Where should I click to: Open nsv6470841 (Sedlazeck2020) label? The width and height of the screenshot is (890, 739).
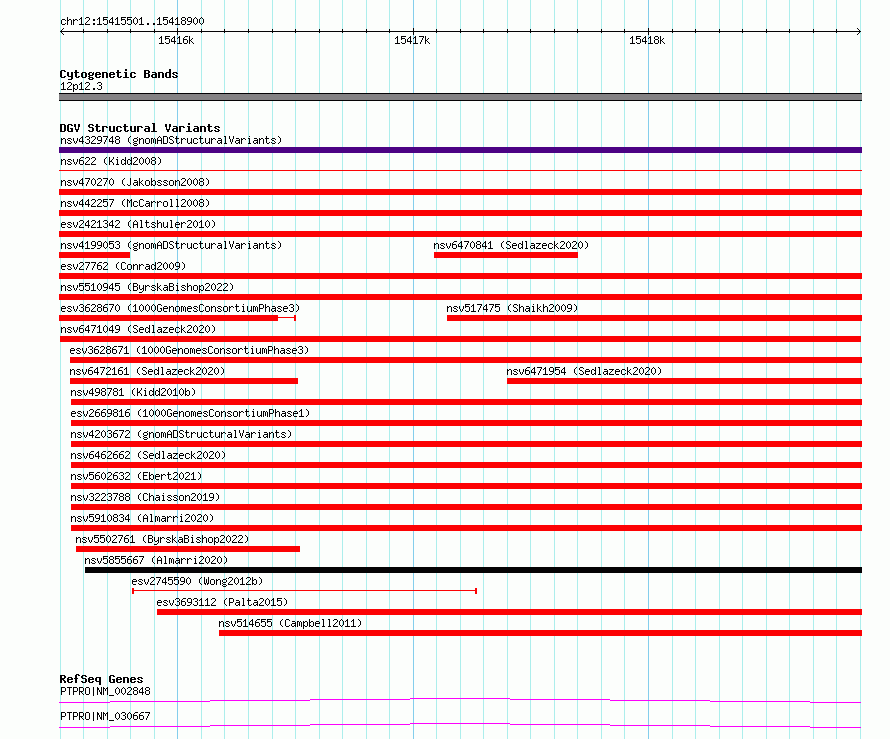511,245
